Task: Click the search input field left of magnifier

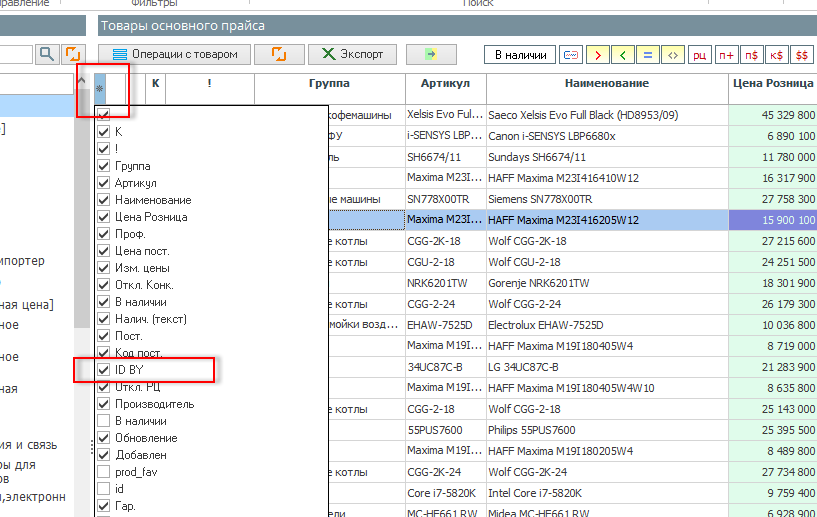Action: click(16, 54)
